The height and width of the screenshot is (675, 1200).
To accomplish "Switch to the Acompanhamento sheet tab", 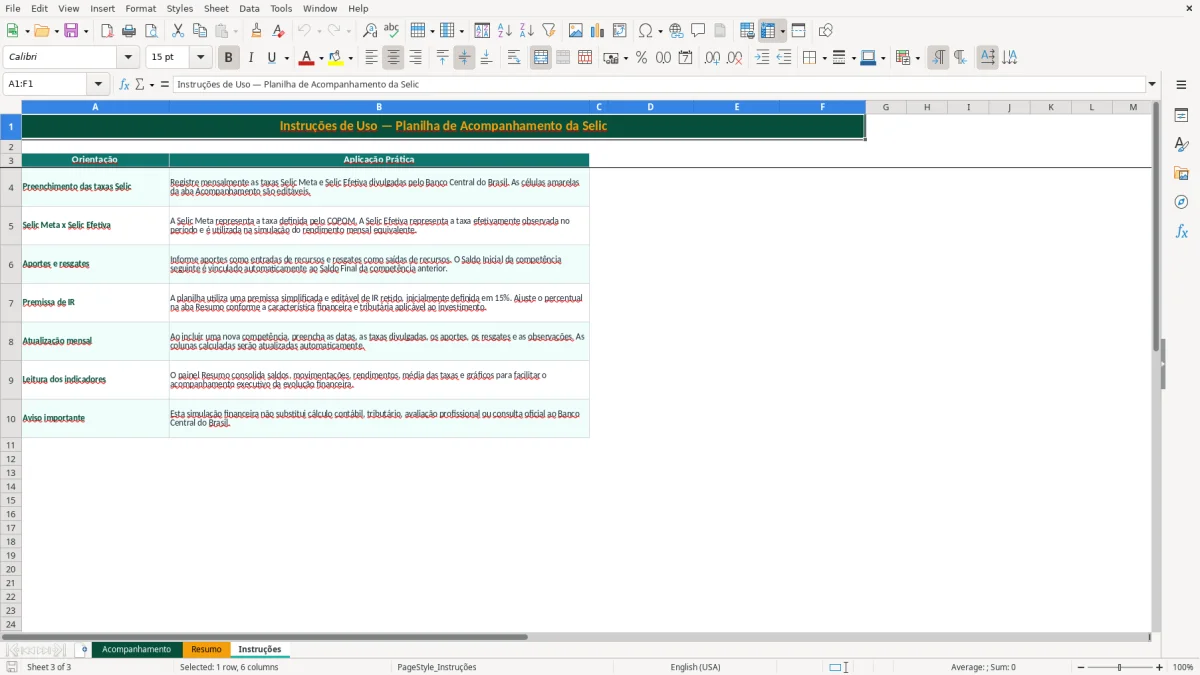I will click(x=137, y=650).
